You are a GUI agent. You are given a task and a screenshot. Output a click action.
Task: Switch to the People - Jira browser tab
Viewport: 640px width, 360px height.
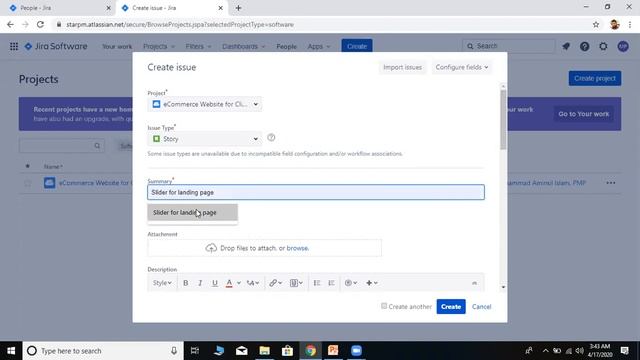point(58,8)
